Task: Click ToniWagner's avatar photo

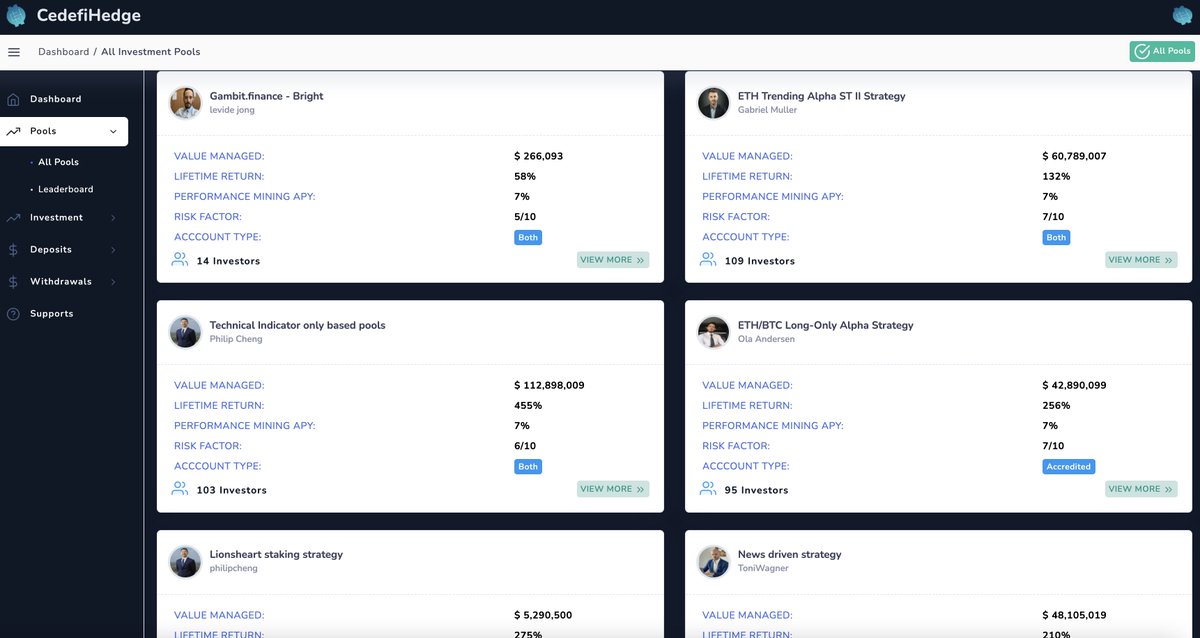Action: [713, 561]
